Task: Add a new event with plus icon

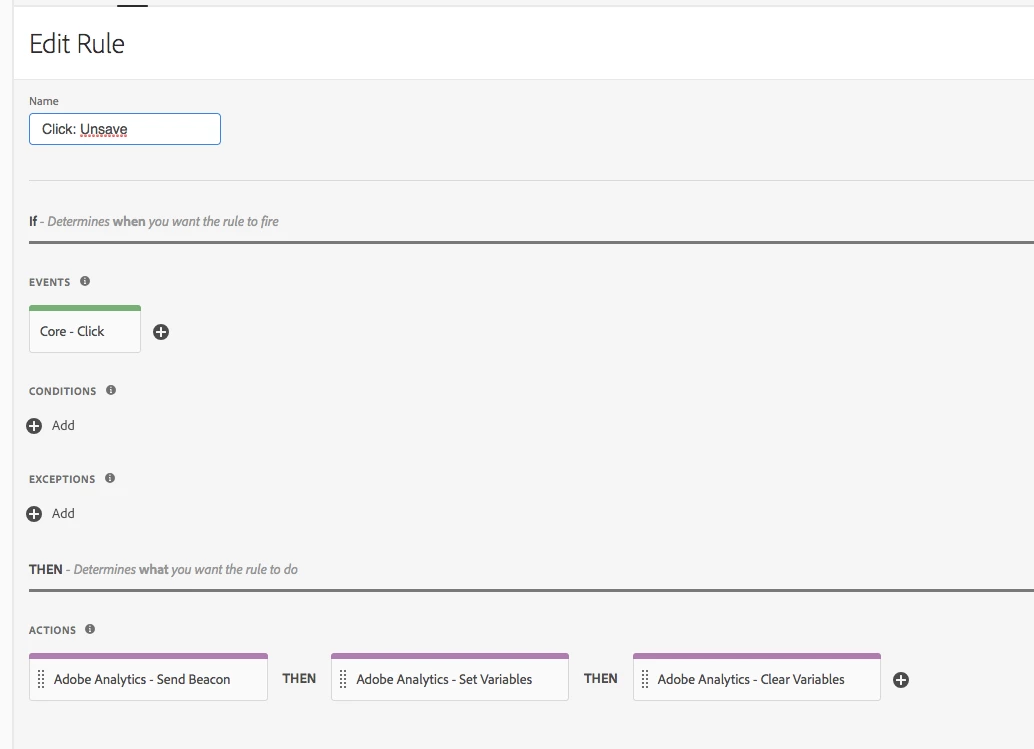Action: 161,332
